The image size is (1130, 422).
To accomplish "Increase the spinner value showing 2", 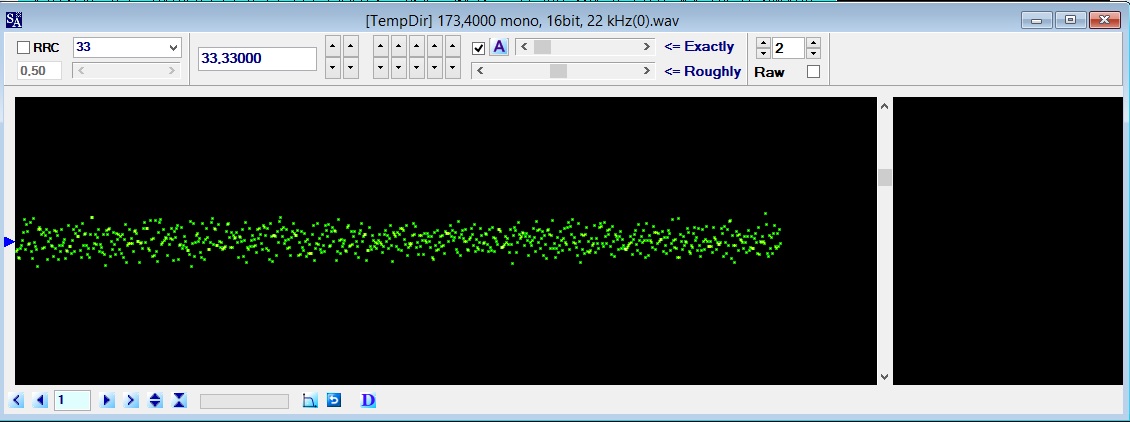I will 814,43.
